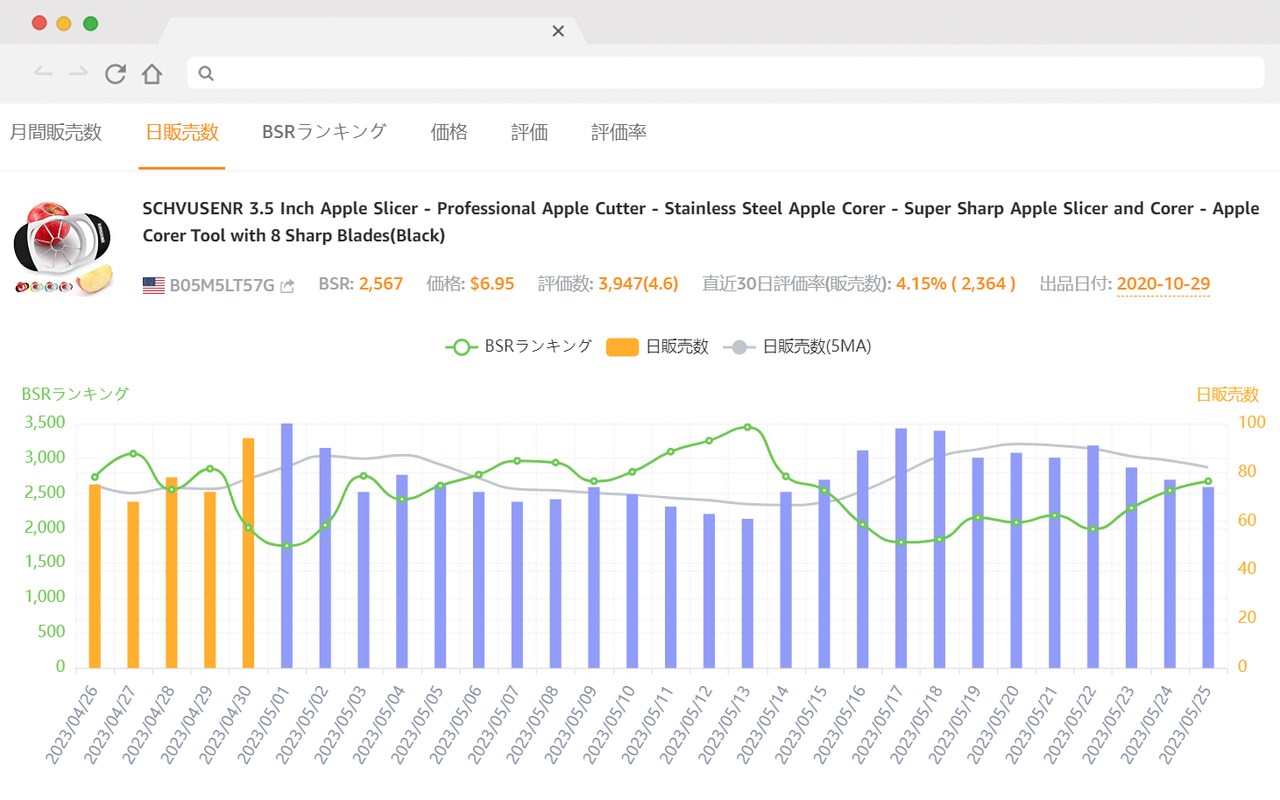
Task: Click the left axis label 3,500
Action: click(x=43, y=423)
